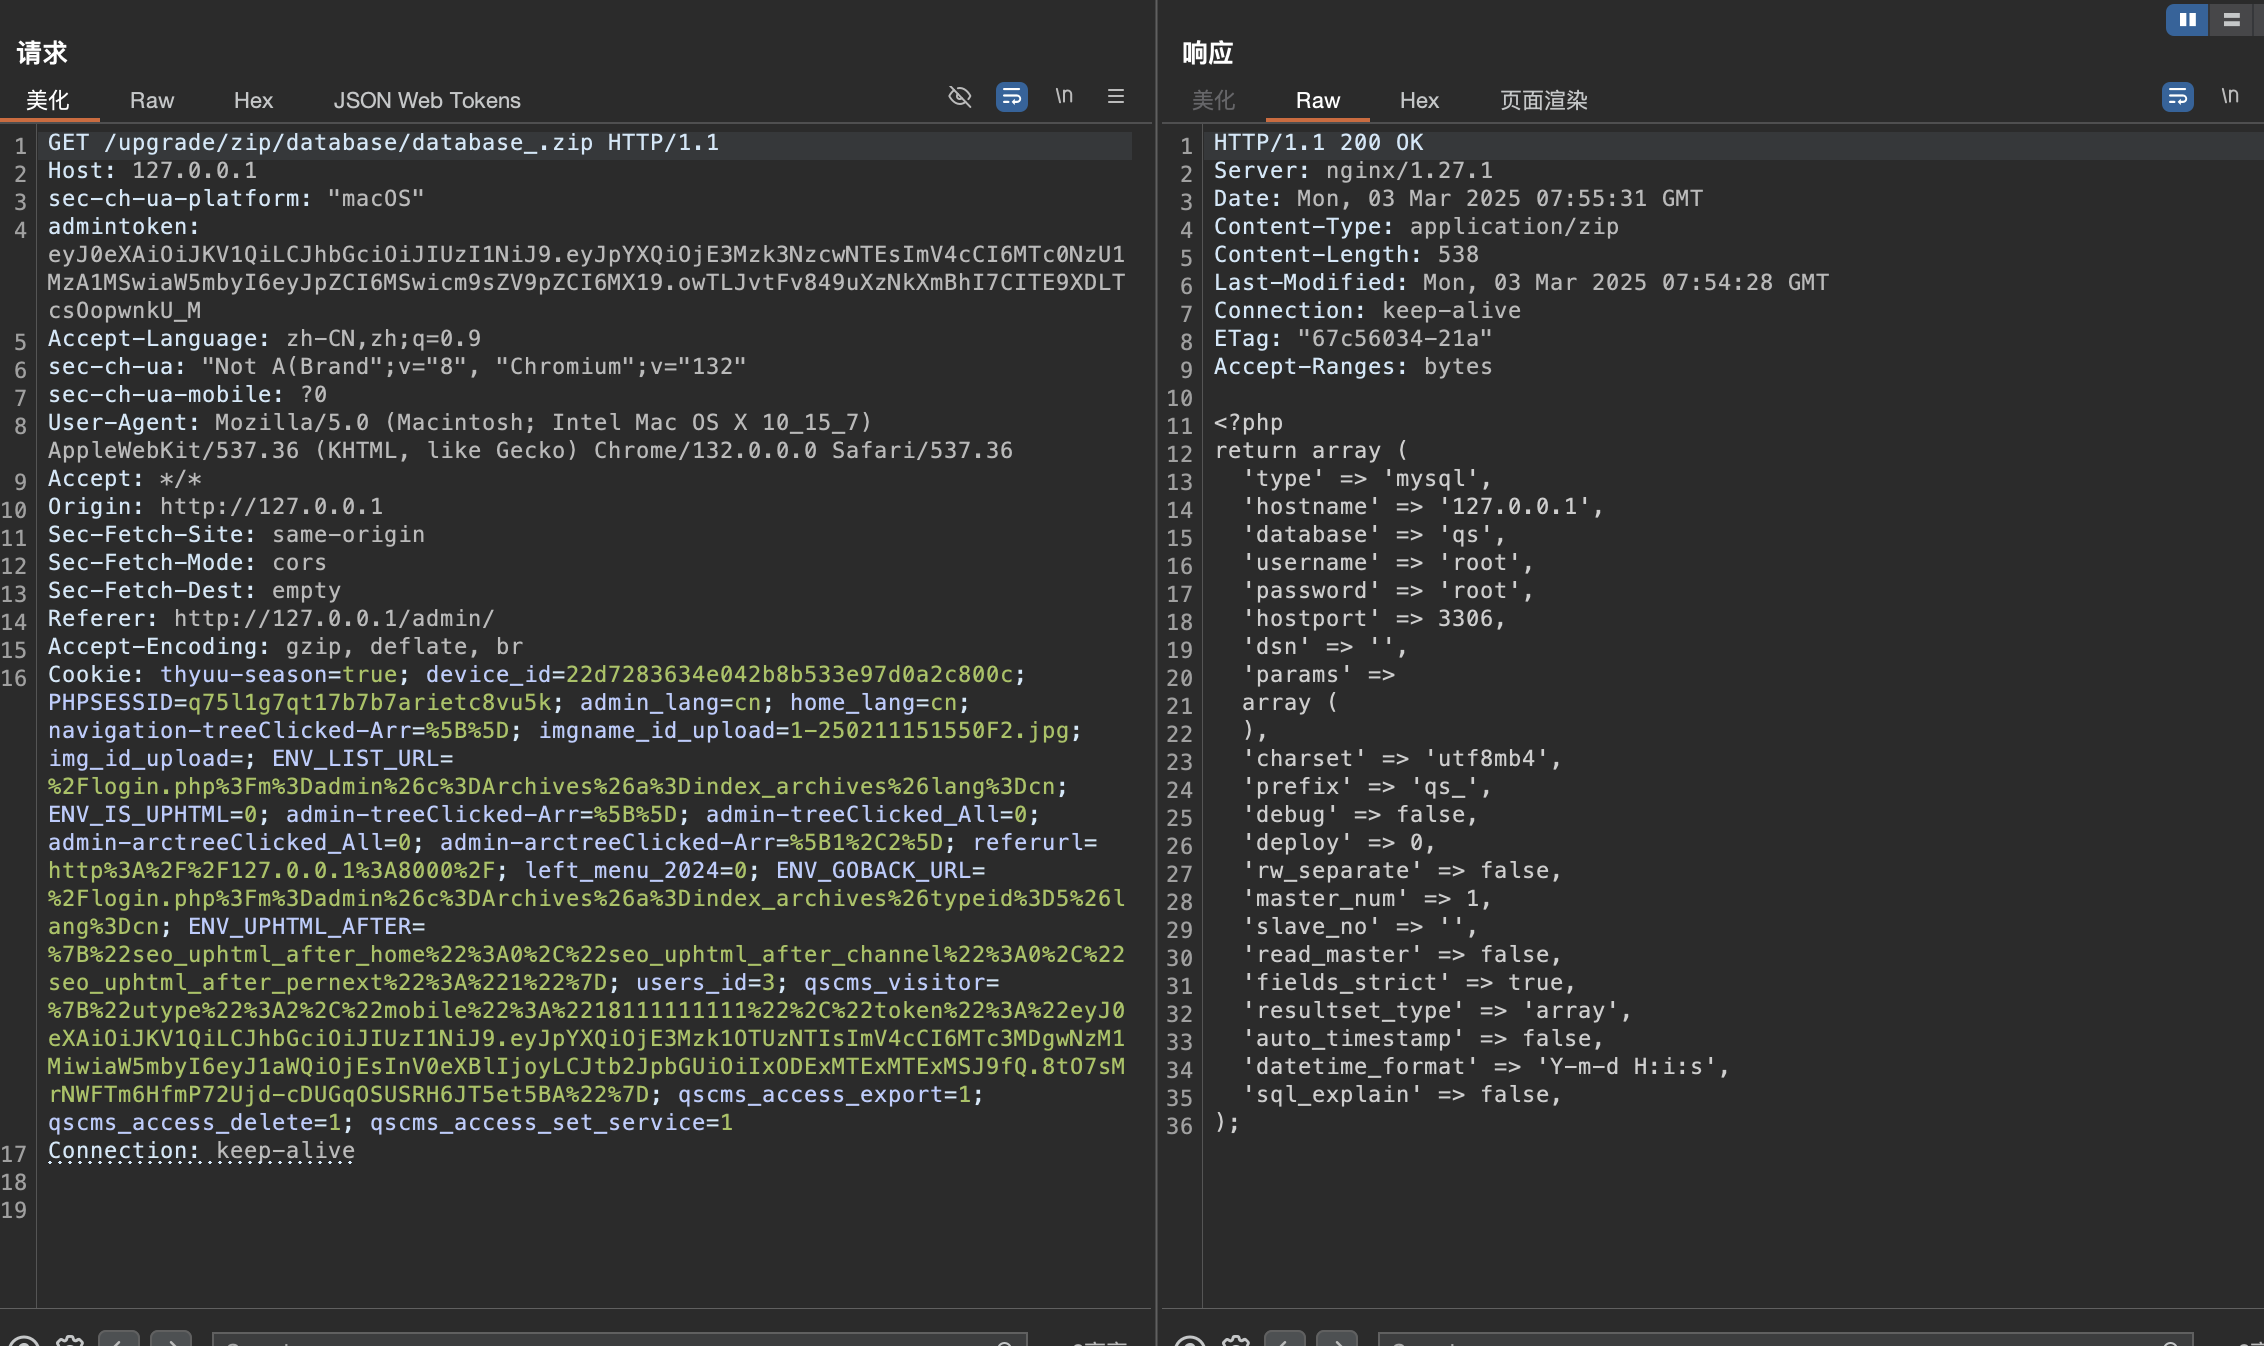Viewport: 2264px width, 1346px height.
Task: Click the sec-ch-ua-platform "macOS" header
Action: pyautogui.click(x=236, y=199)
